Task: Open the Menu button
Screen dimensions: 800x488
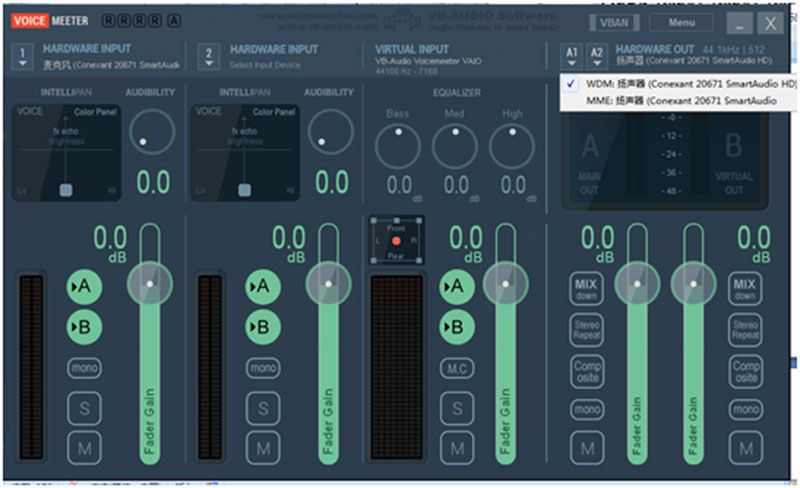Action: 681,23
